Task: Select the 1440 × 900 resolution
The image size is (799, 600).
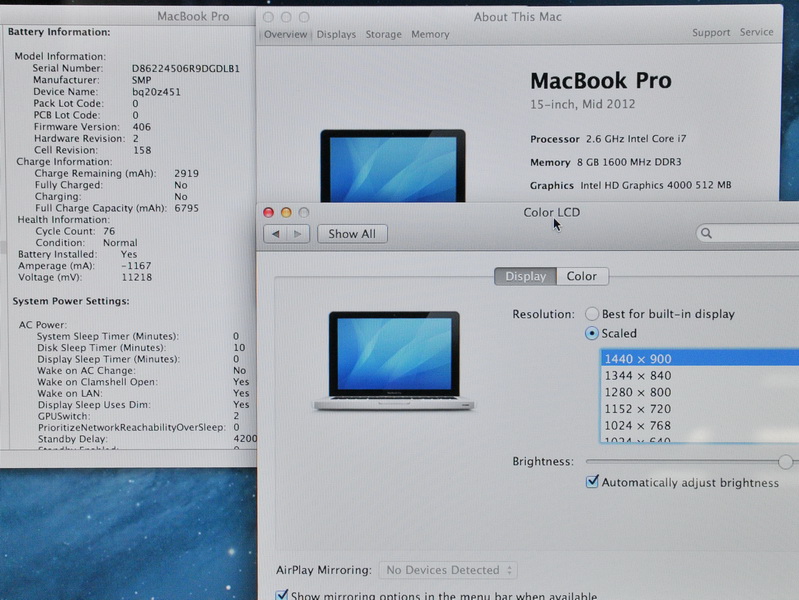Action: click(x=700, y=359)
